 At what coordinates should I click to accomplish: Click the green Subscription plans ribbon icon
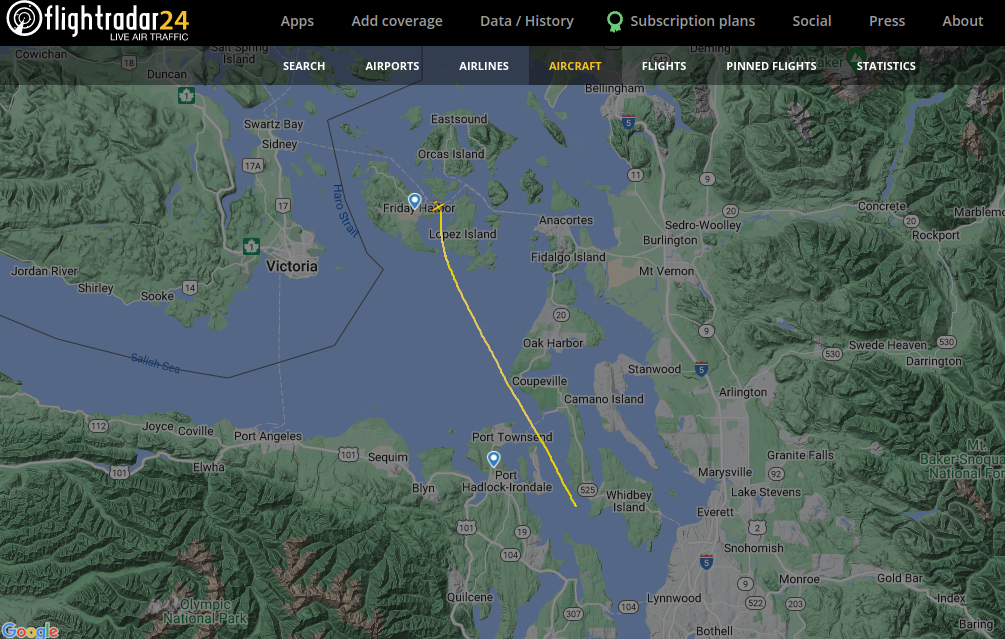[x=615, y=22]
